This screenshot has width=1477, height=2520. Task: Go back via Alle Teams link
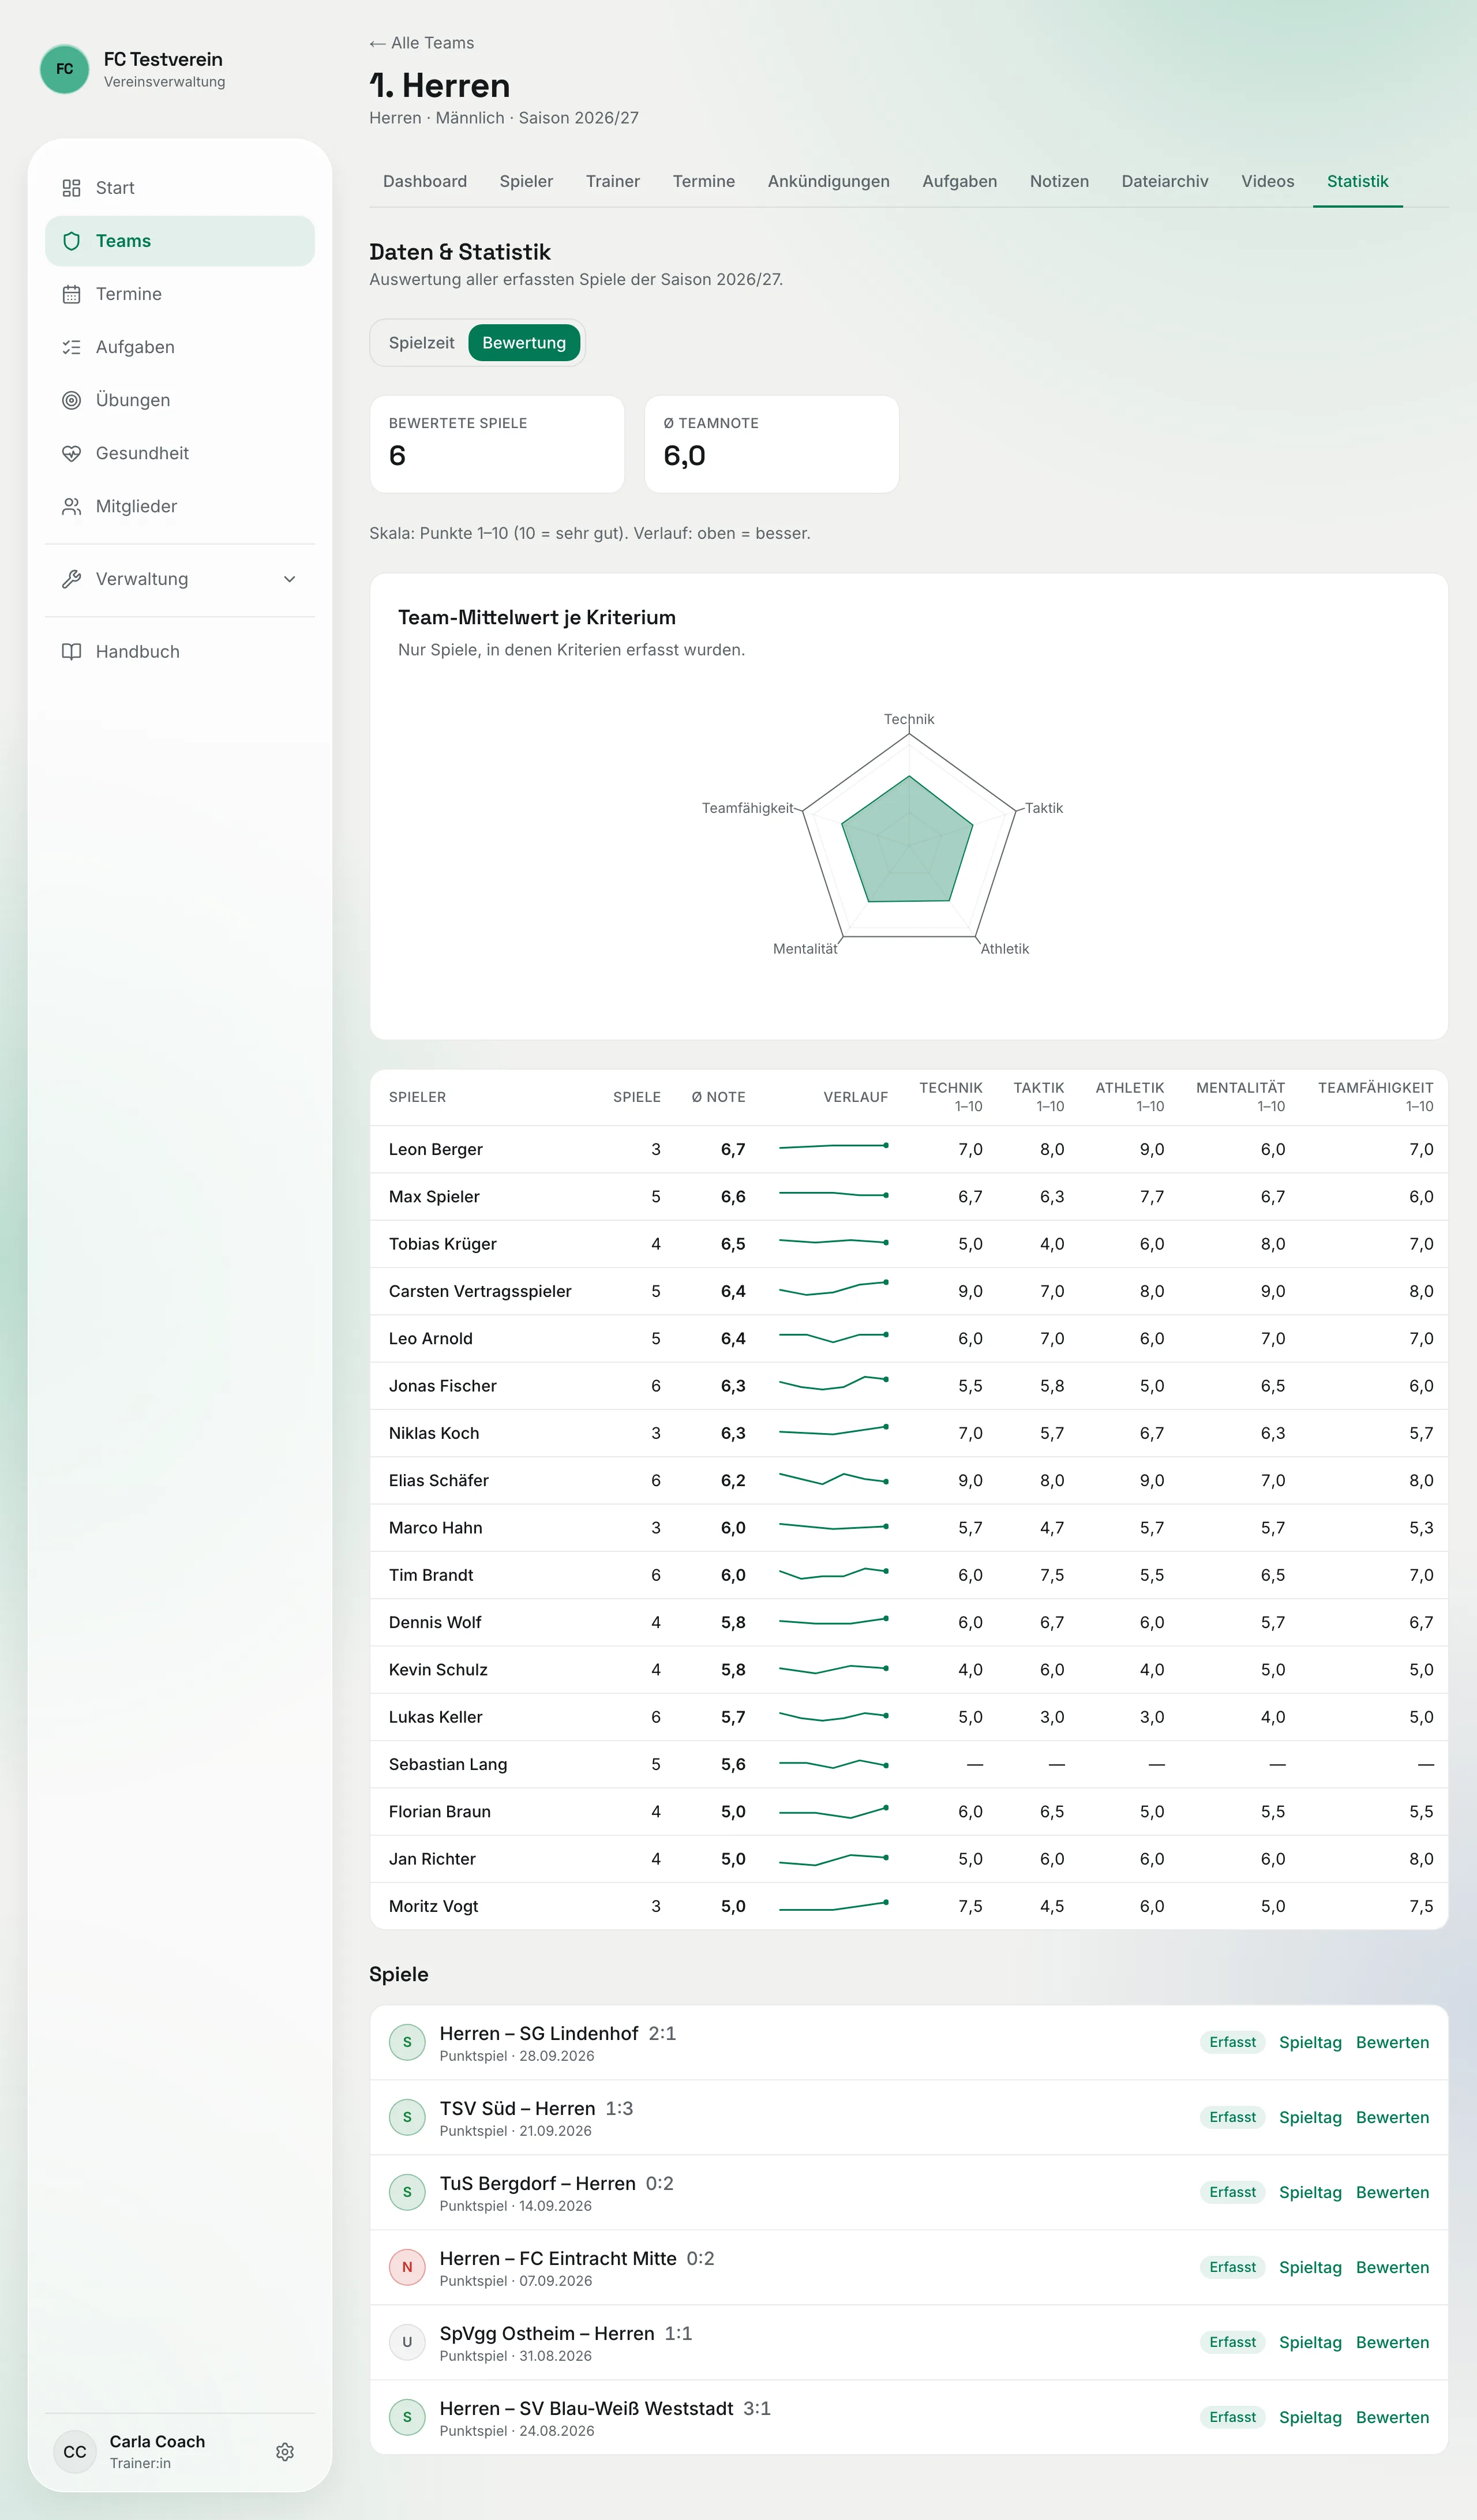coord(421,43)
